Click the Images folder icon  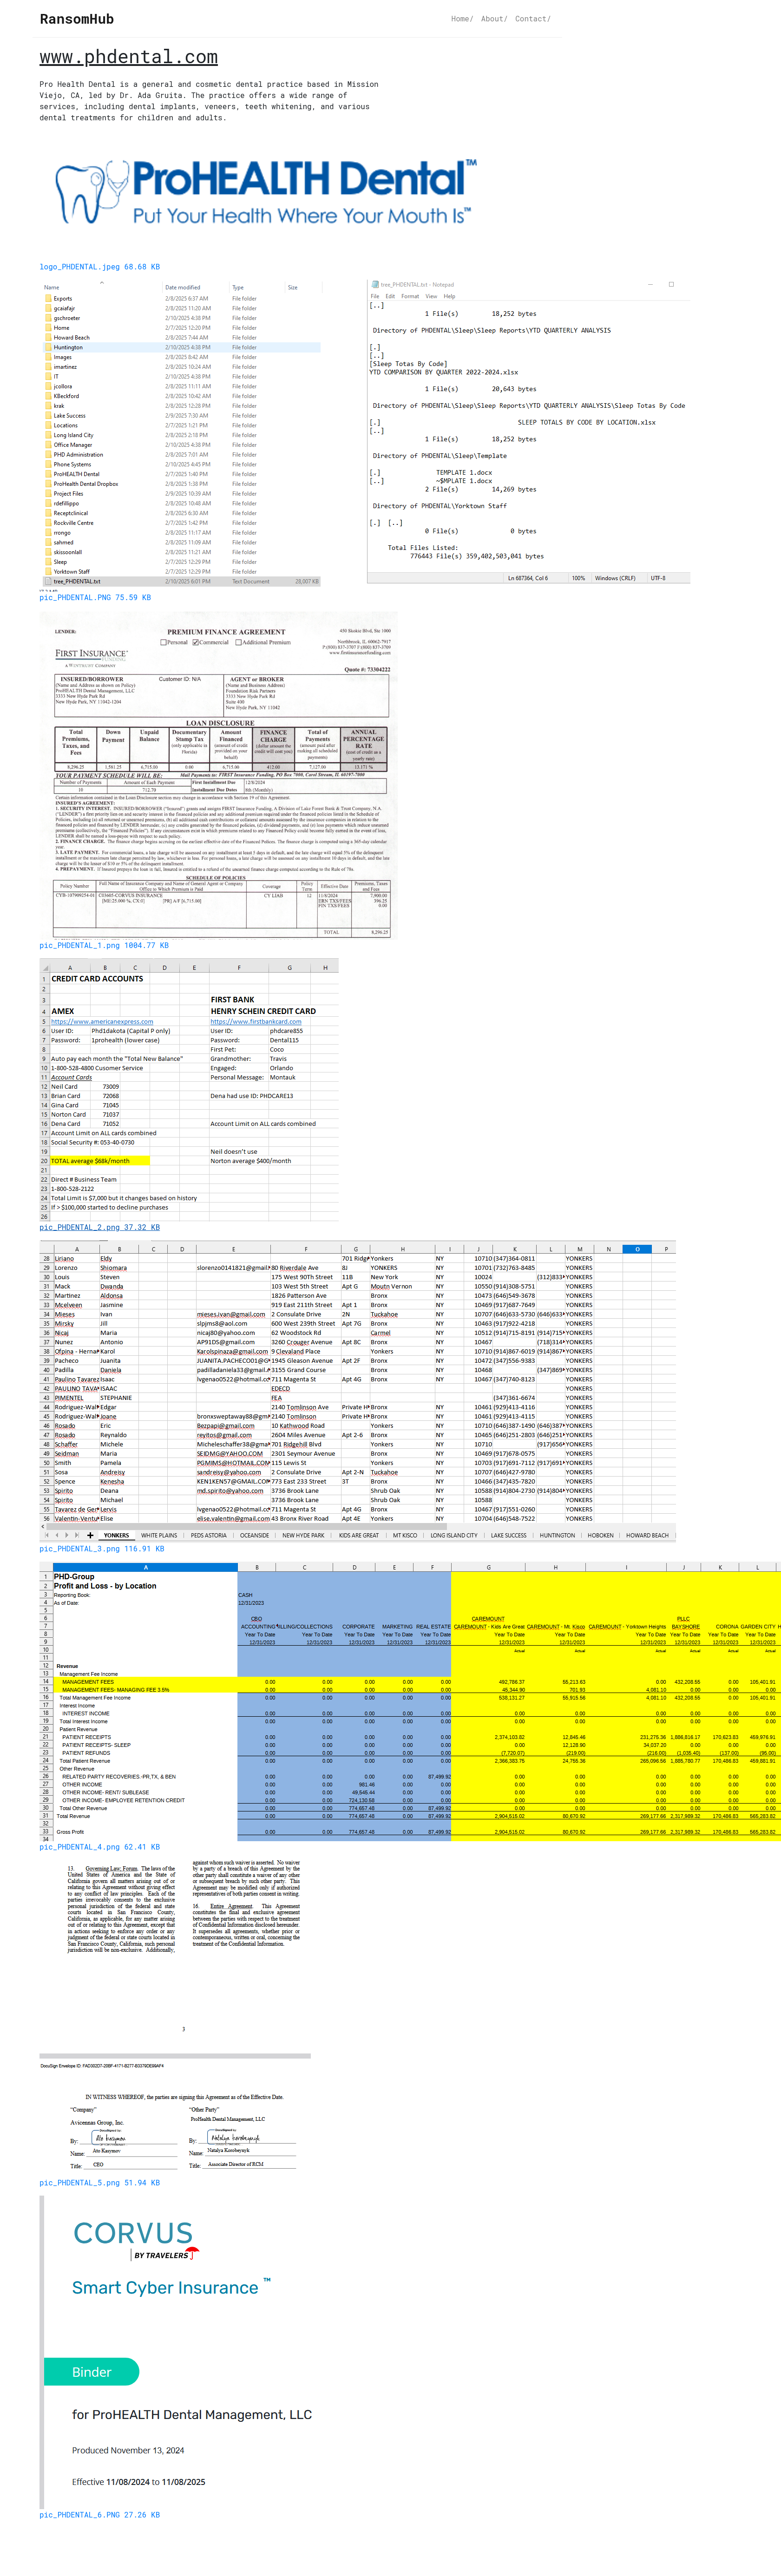47,357
